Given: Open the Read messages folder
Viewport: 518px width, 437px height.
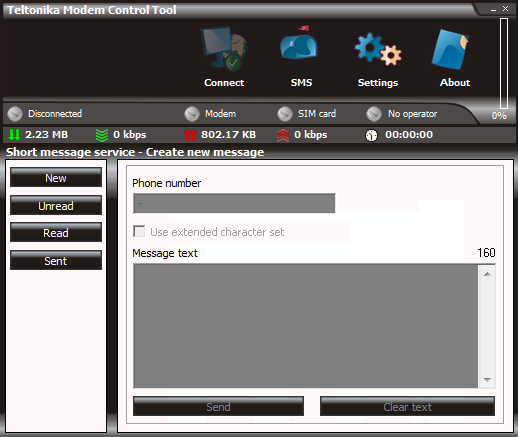Looking at the screenshot, I should pos(56,232).
